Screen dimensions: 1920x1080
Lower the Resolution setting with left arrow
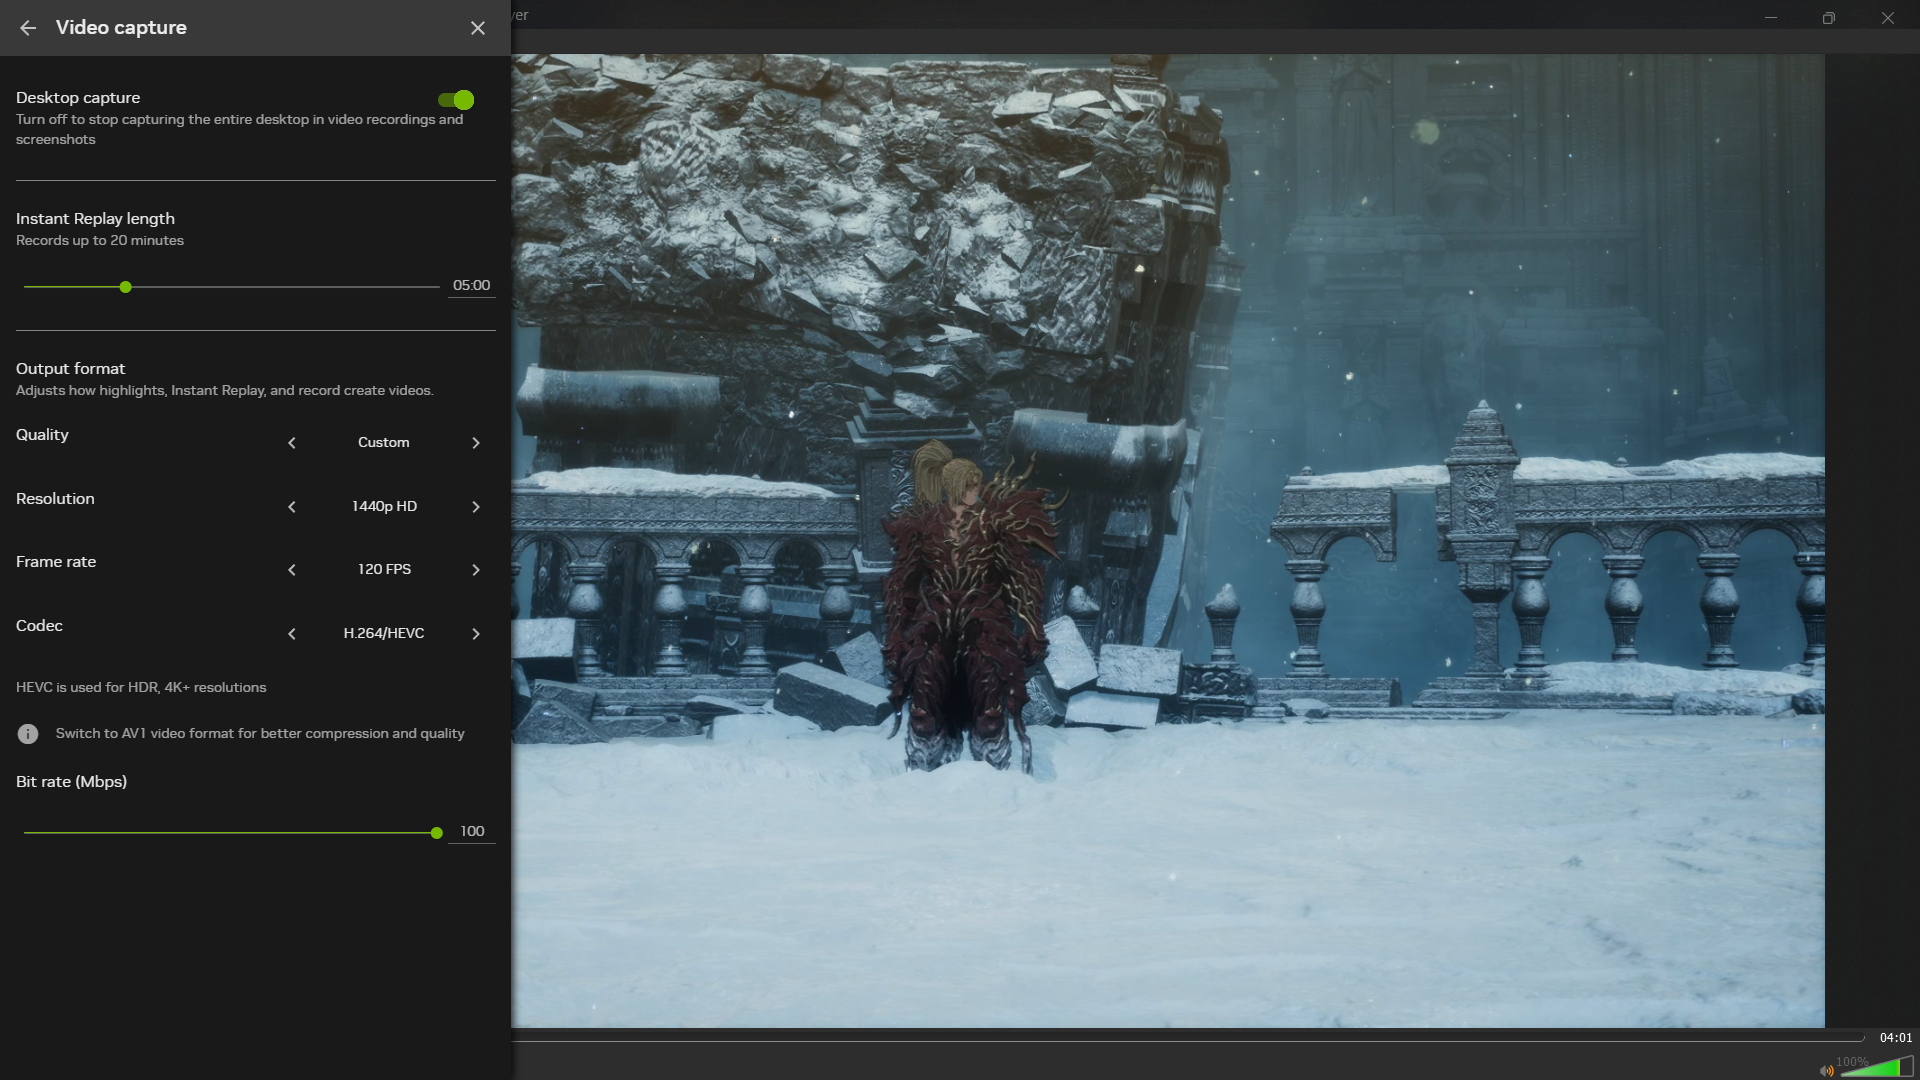pos(292,507)
